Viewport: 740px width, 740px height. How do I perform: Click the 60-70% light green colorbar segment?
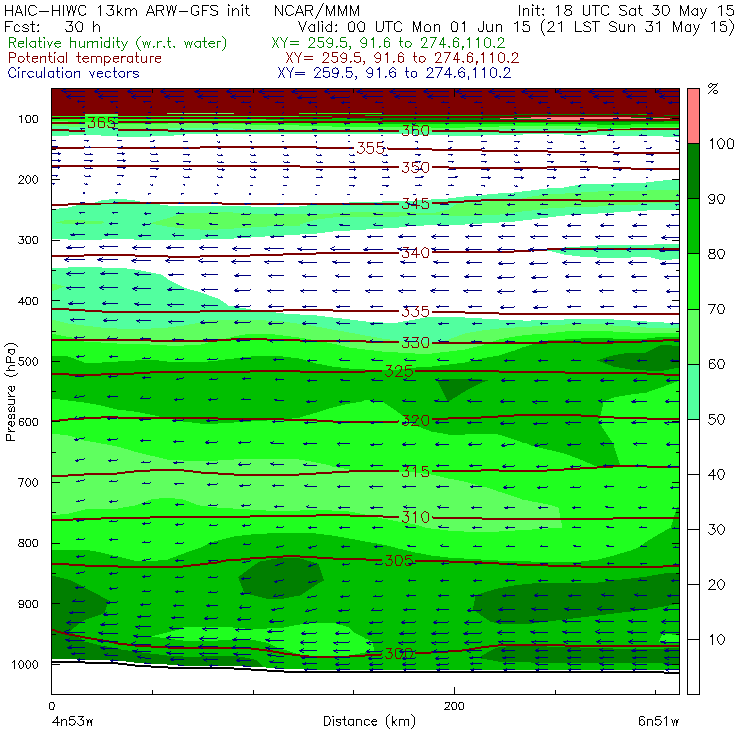pos(693,336)
